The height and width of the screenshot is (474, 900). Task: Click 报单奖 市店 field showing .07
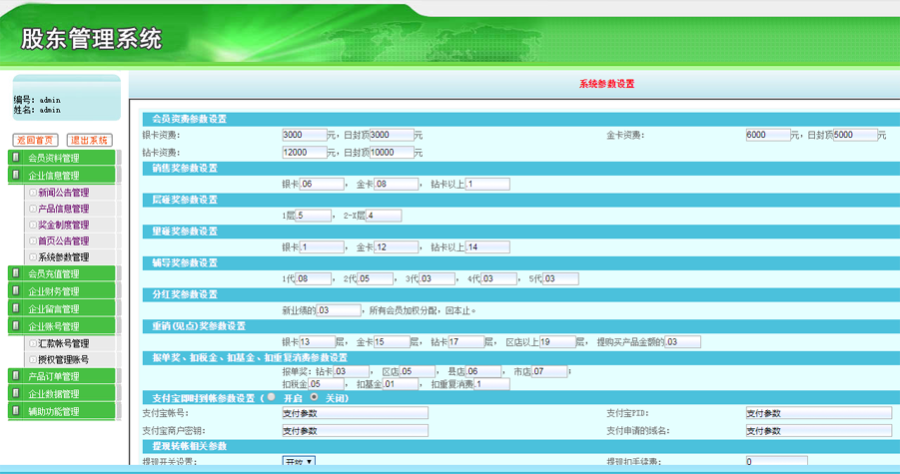(x=549, y=372)
